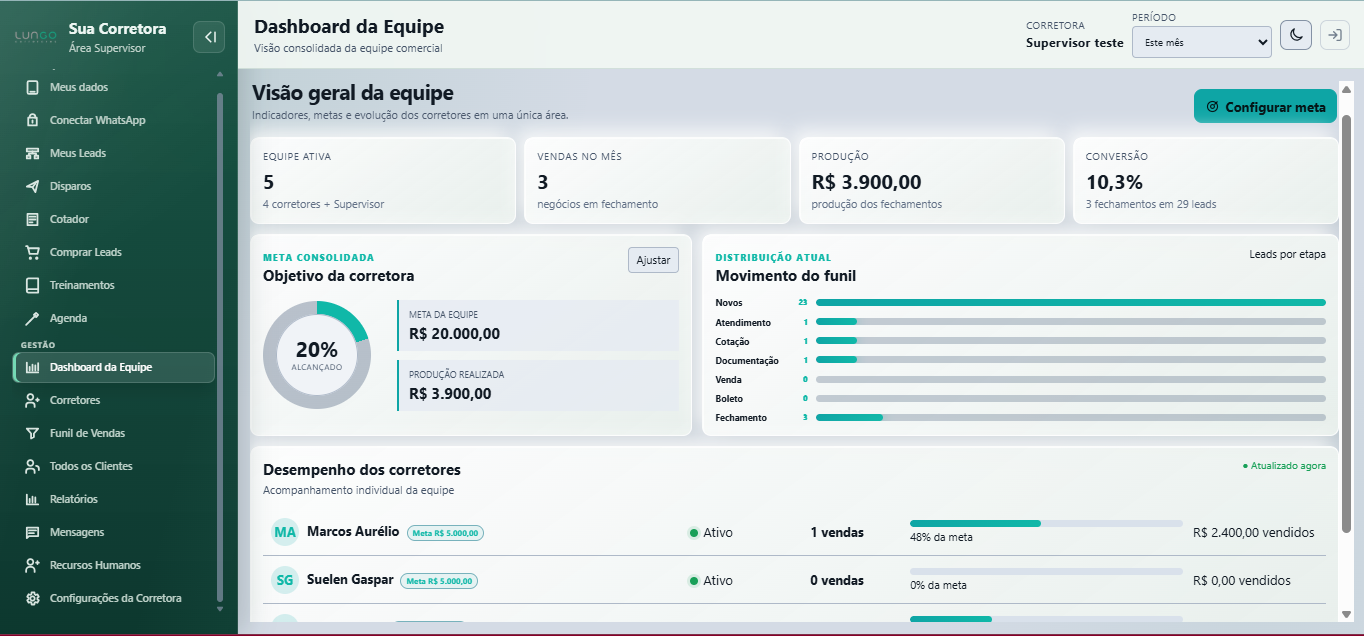
Task: Click the 'Leads por etapa' label
Action: (1287, 254)
